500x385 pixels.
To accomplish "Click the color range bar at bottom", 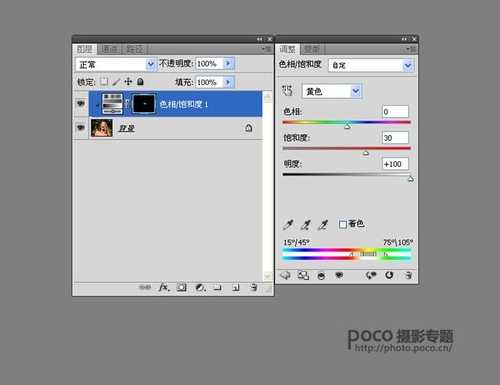I will [347, 254].
